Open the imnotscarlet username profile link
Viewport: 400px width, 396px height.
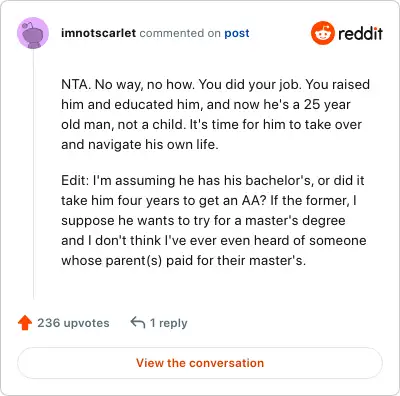(98, 33)
